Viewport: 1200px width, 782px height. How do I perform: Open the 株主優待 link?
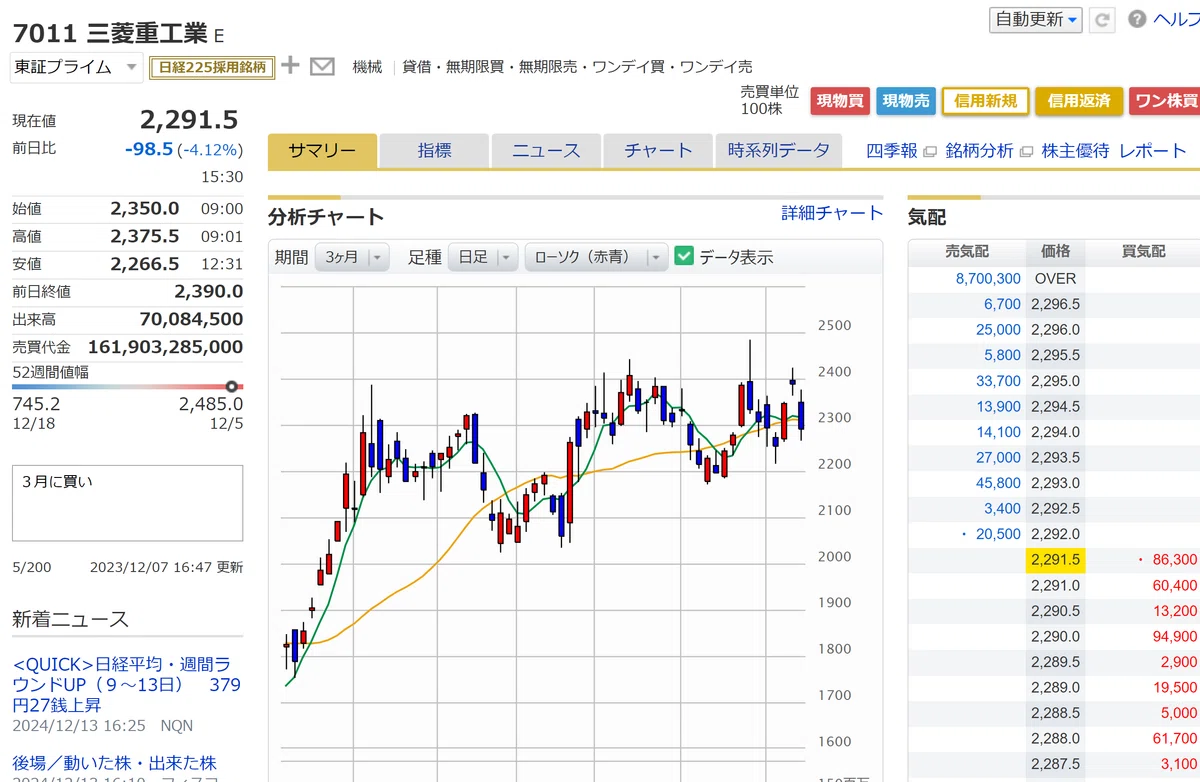(1075, 151)
